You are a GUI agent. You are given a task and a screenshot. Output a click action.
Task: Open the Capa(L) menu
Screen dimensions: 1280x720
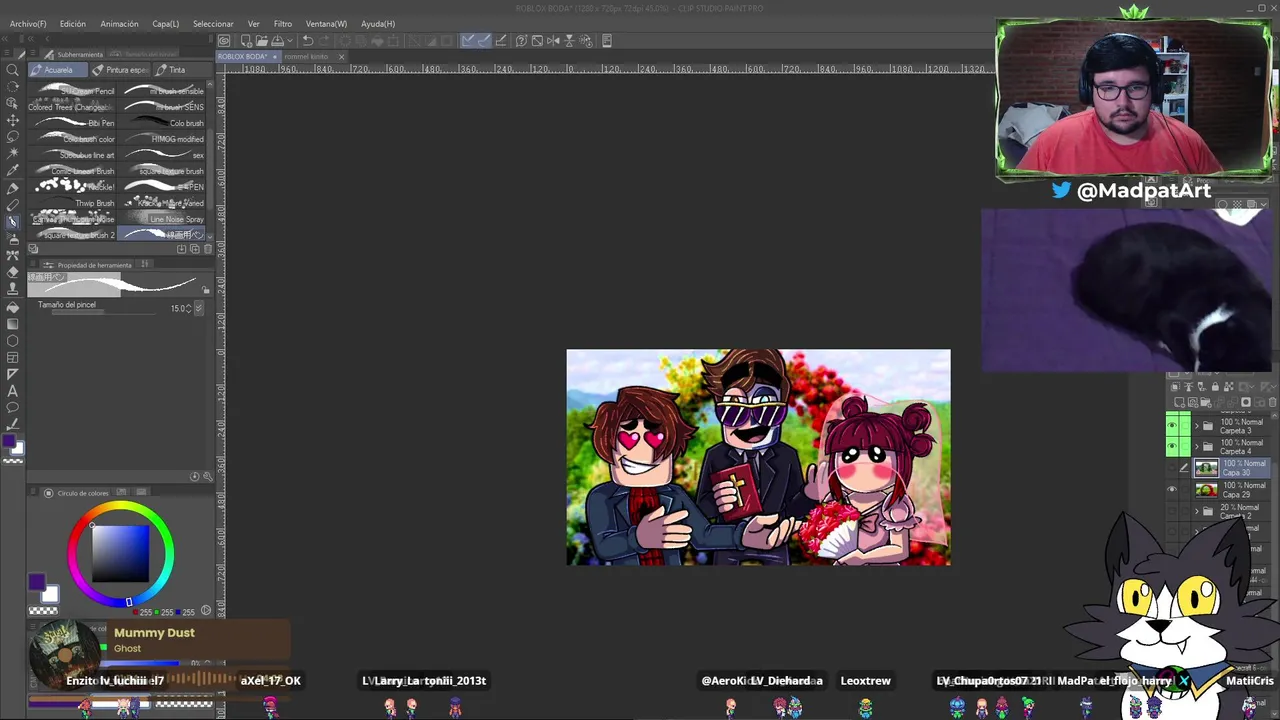tap(166, 24)
